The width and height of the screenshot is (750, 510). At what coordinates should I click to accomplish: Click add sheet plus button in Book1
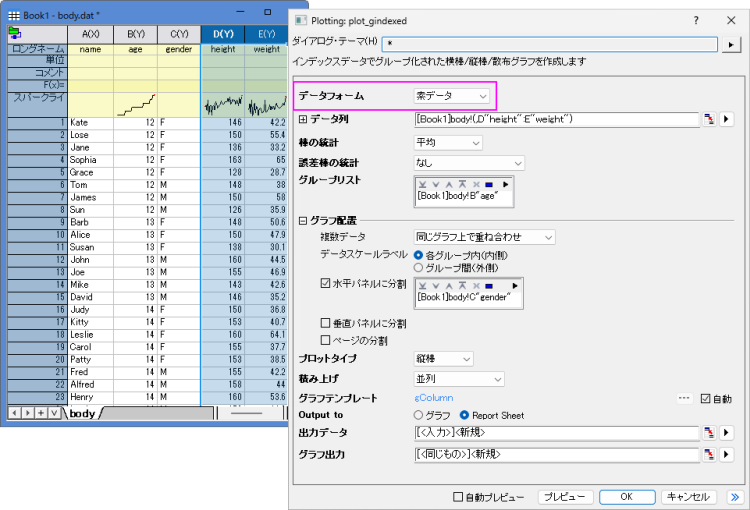tap(41, 412)
